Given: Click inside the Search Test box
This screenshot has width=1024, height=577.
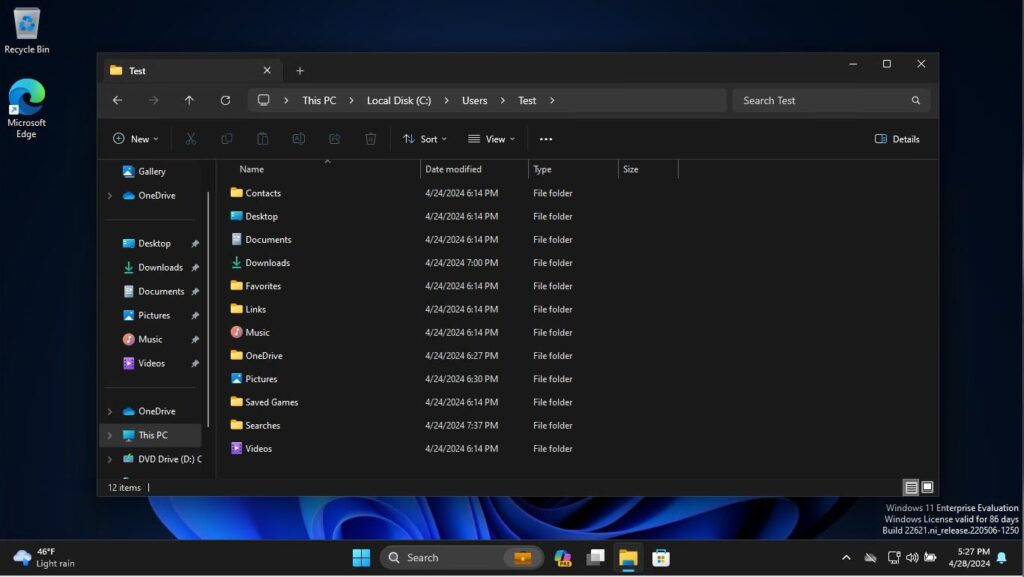Looking at the screenshot, I should 820,100.
